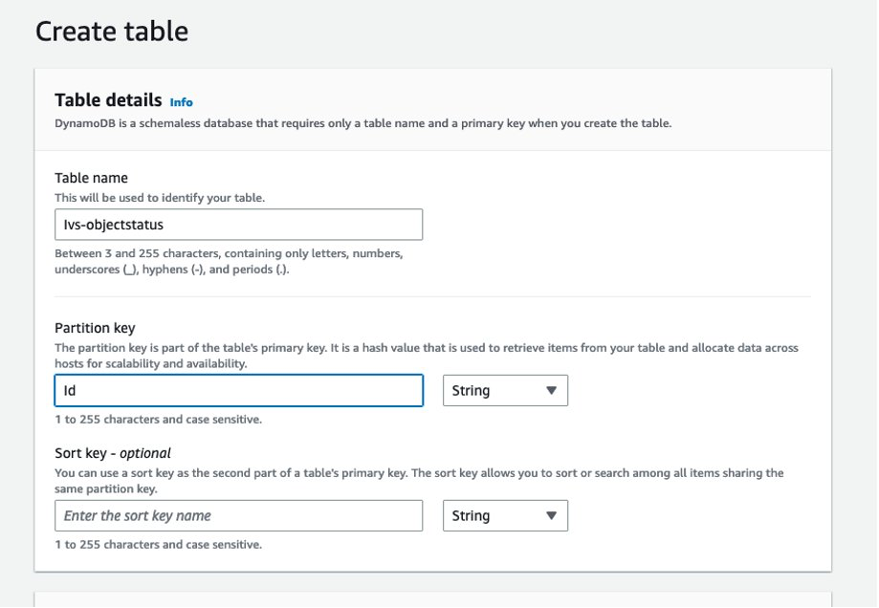This screenshot has height=608, width=879.
Task: Click the Table name label
Action: [x=91, y=178]
